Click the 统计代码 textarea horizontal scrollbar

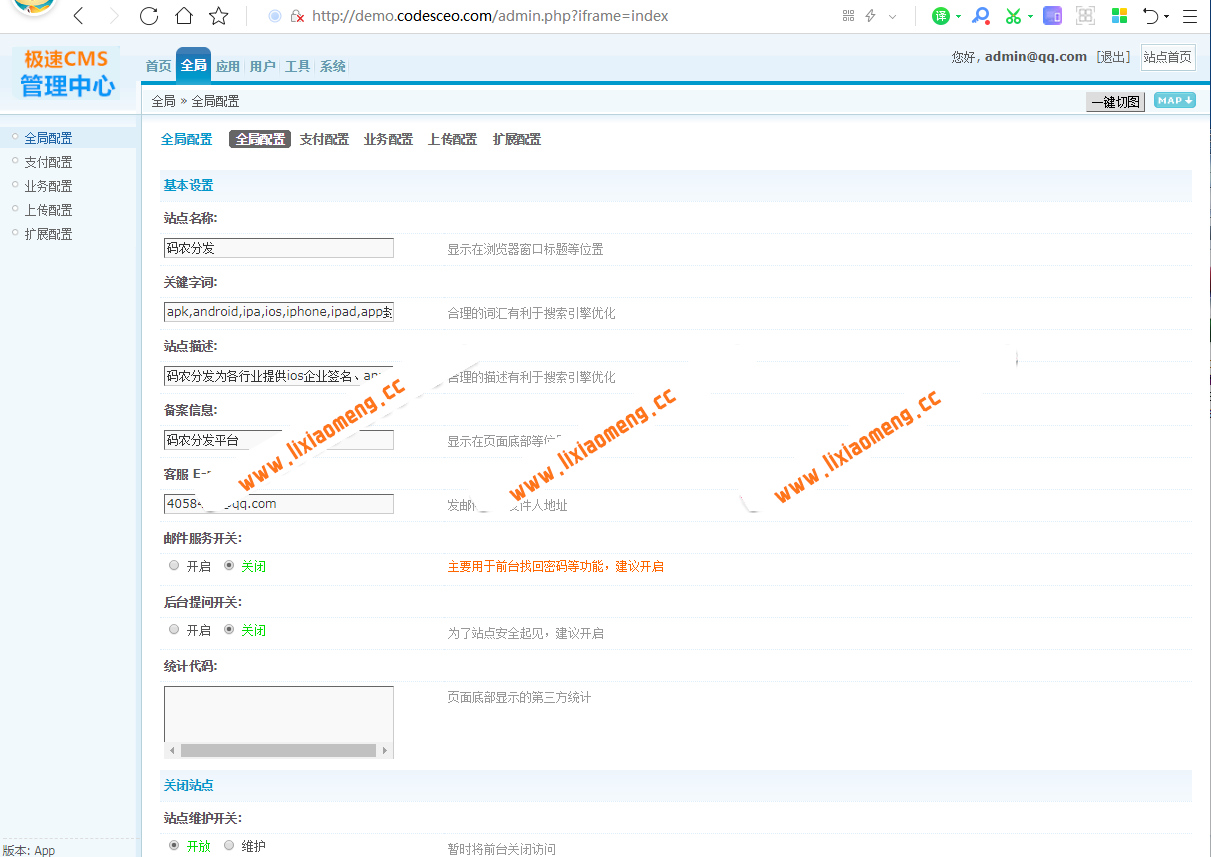(278, 749)
